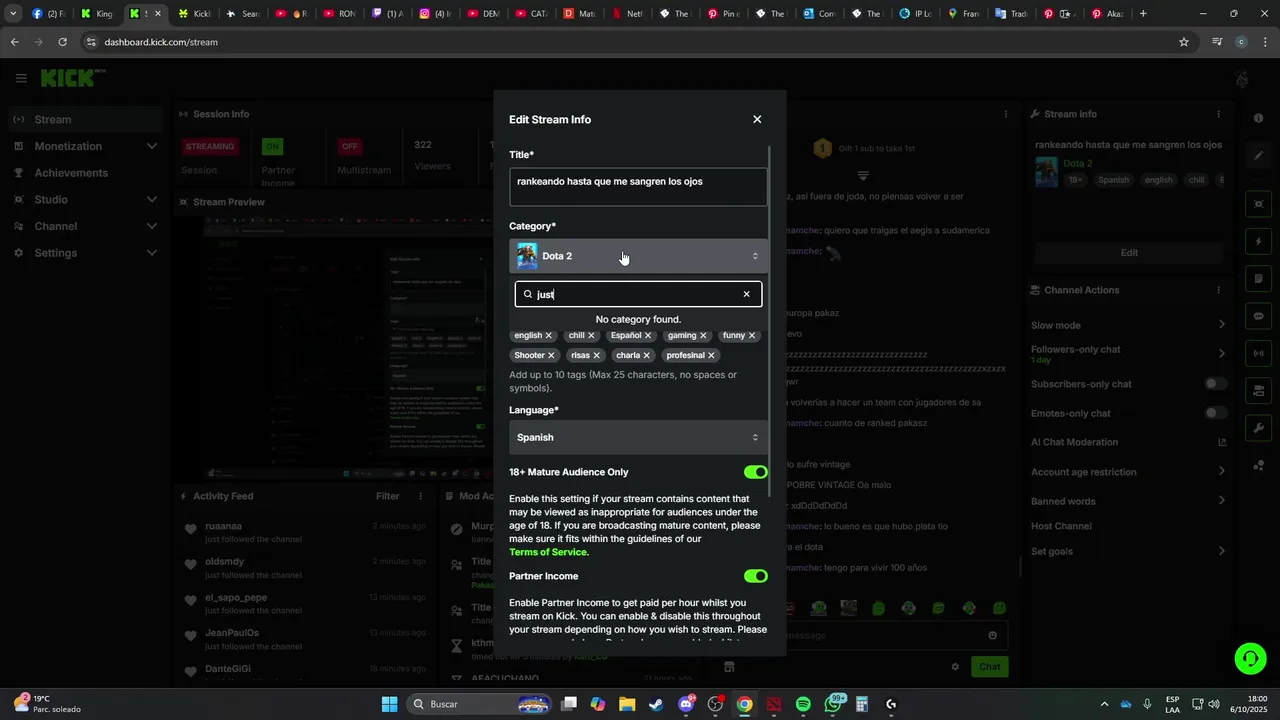Click the broadcast signal icon in right rail
Screen dimensions: 1280x720
coord(1258,353)
